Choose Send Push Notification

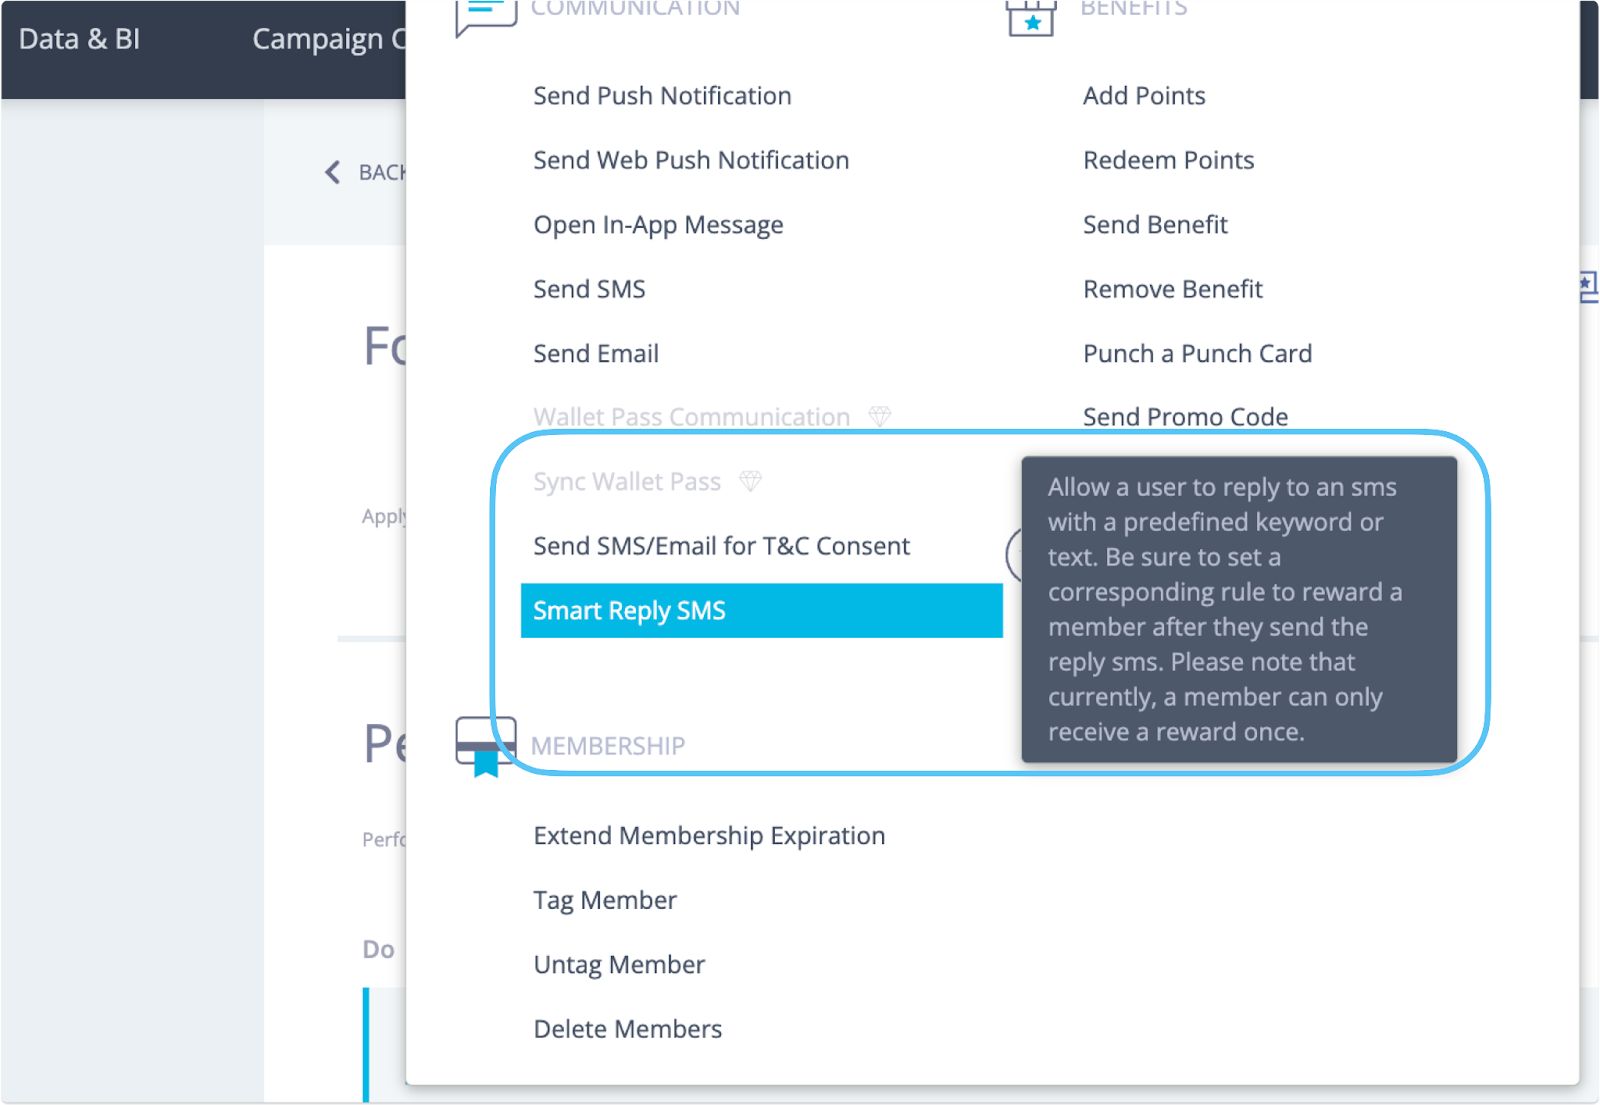click(x=662, y=96)
